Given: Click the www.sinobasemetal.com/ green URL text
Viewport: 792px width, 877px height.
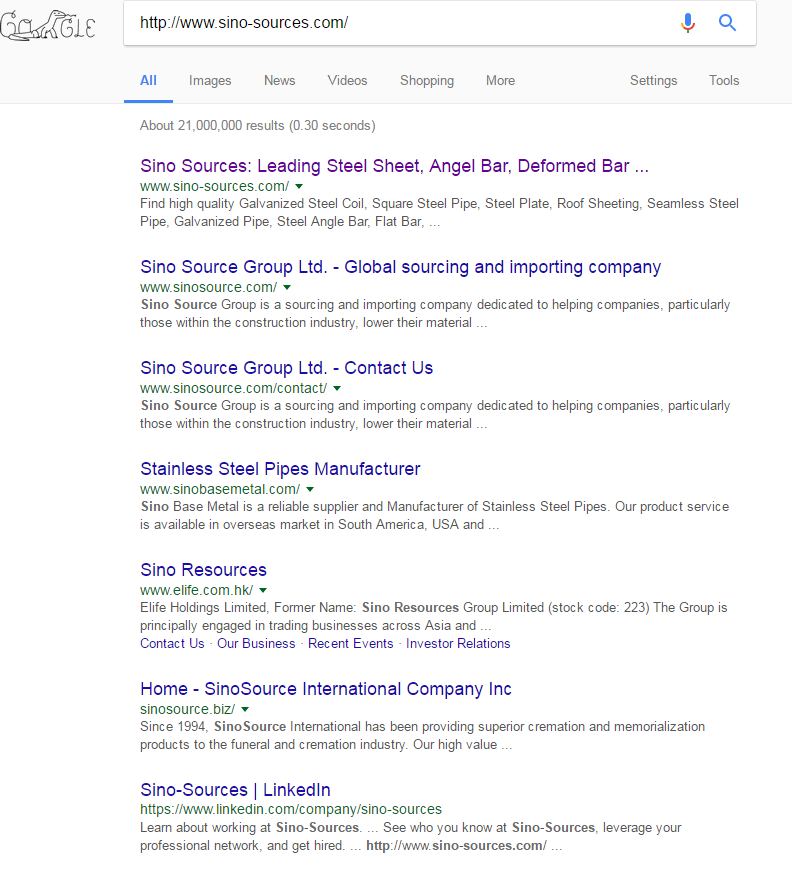Looking at the screenshot, I should (x=220, y=489).
